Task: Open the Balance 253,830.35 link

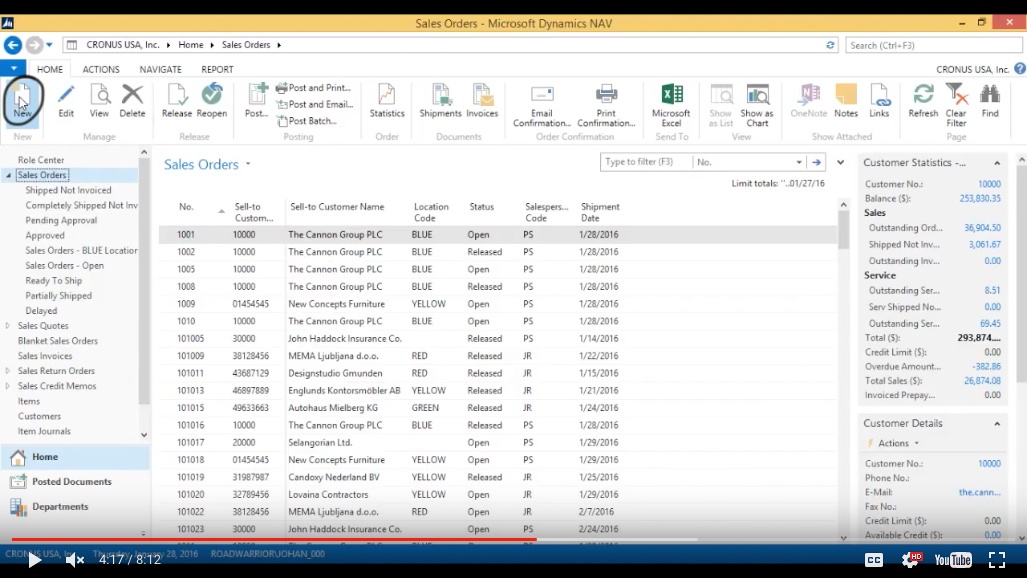Action: pyautogui.click(x=980, y=199)
